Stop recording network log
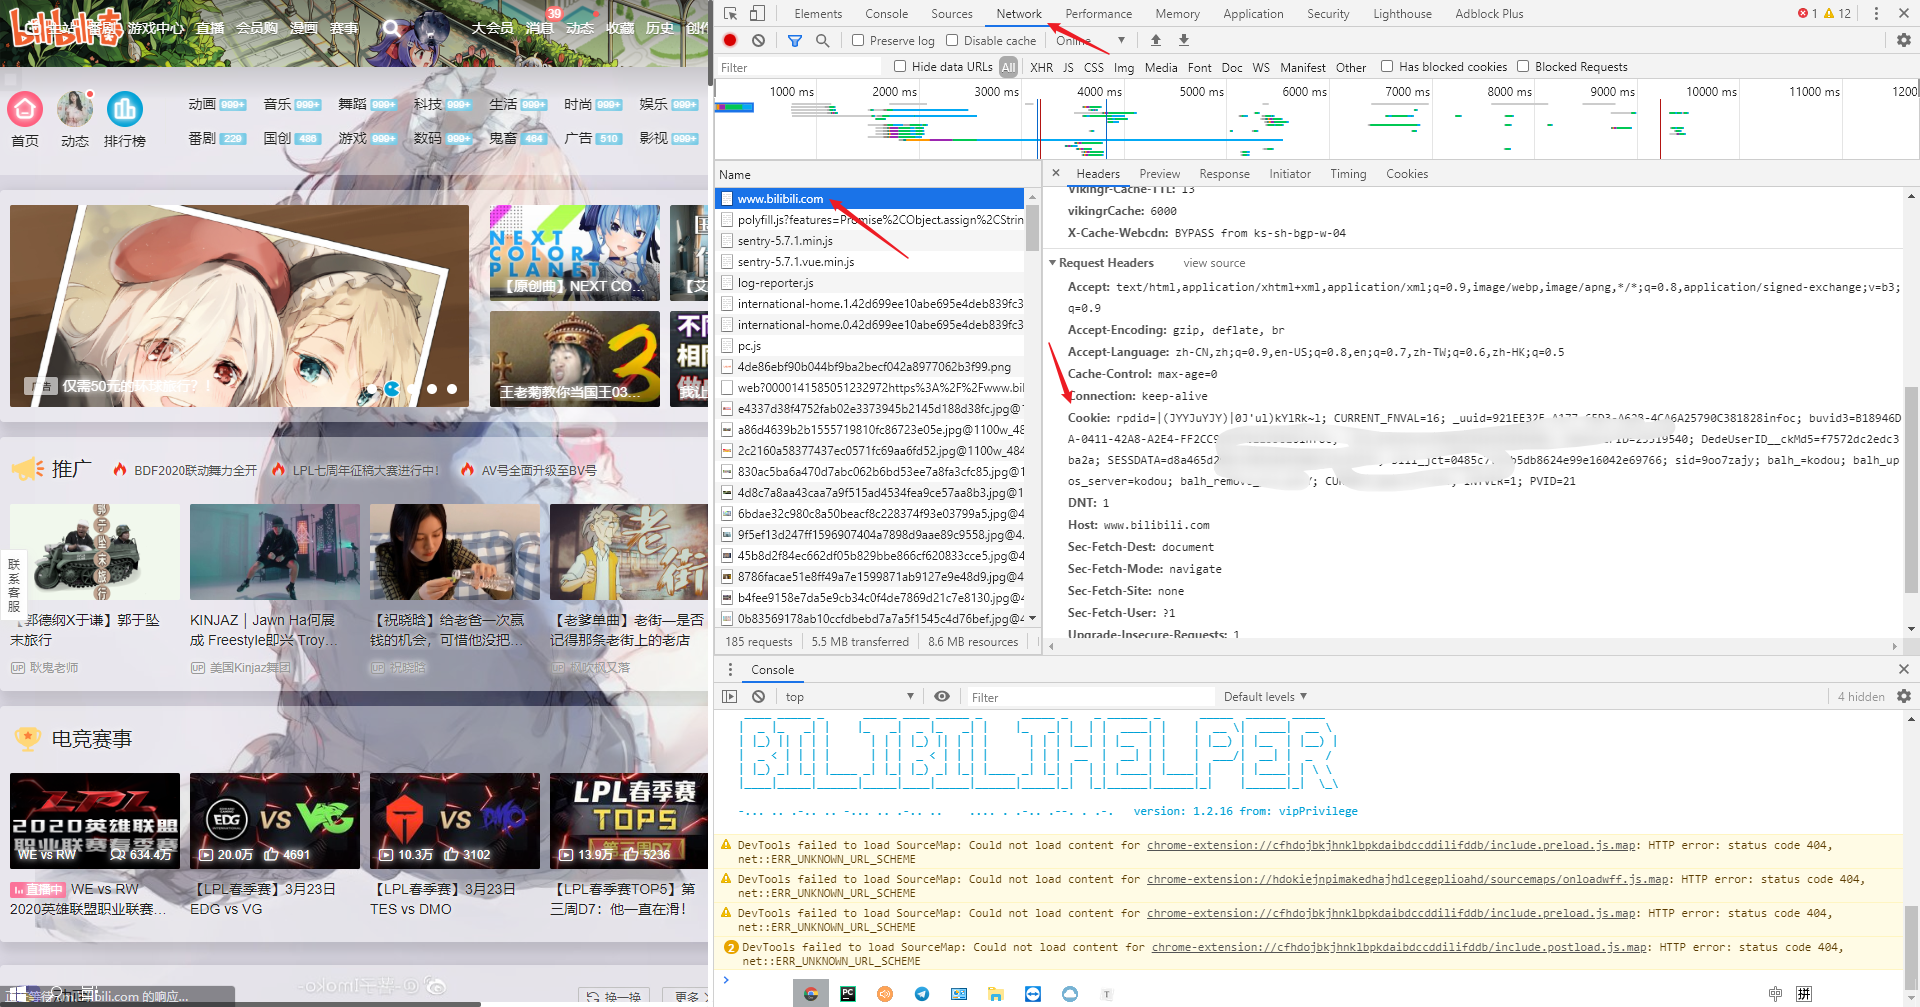The height and width of the screenshot is (1007, 1920). (730, 40)
